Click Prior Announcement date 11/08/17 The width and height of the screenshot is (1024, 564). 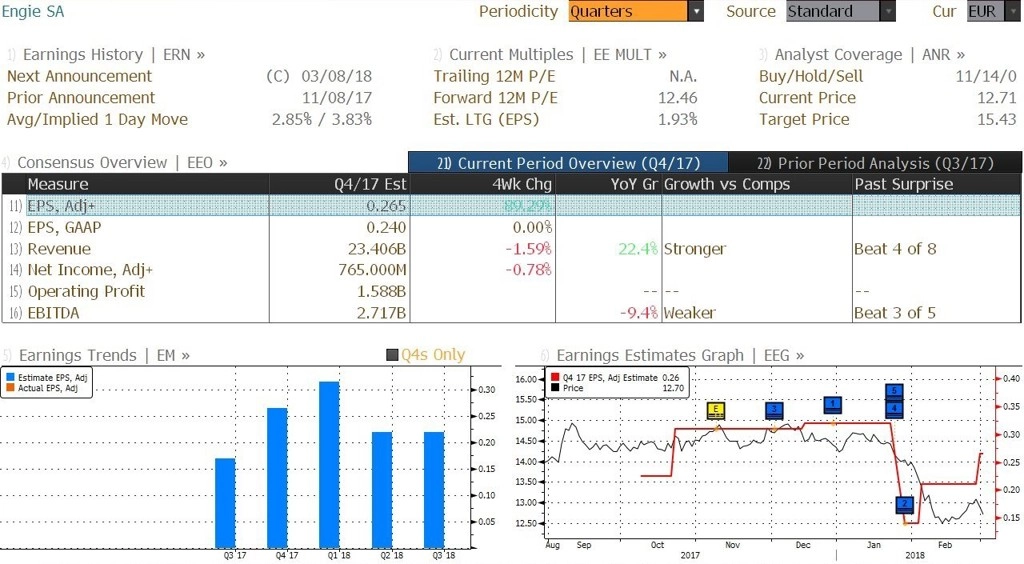coord(336,98)
